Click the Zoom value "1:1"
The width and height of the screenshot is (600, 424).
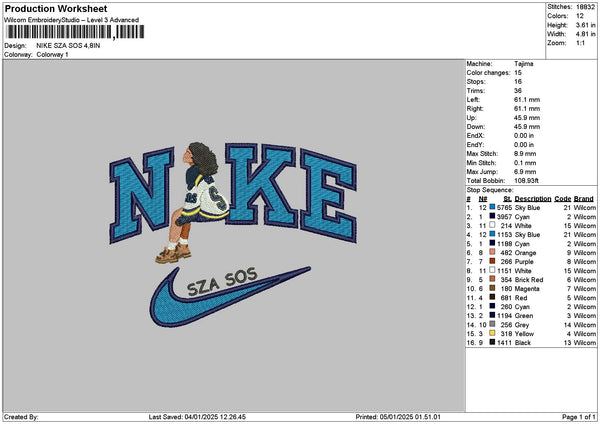(x=580, y=43)
